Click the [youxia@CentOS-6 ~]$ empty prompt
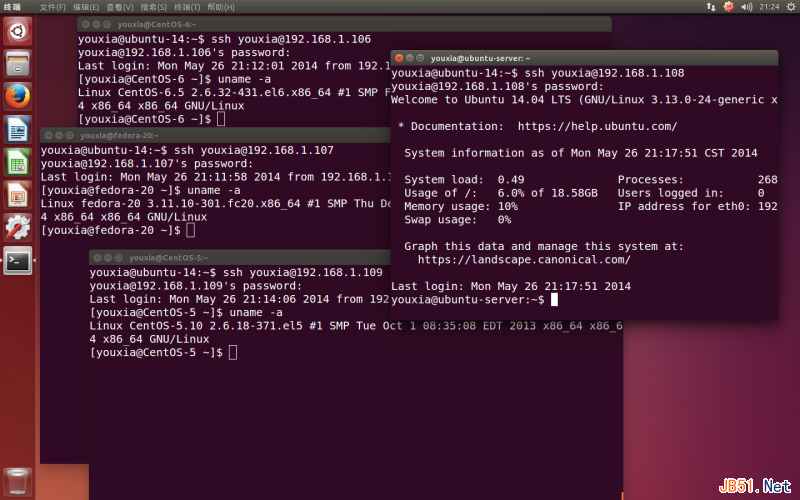Screen dimensions: 800x500 144,119
